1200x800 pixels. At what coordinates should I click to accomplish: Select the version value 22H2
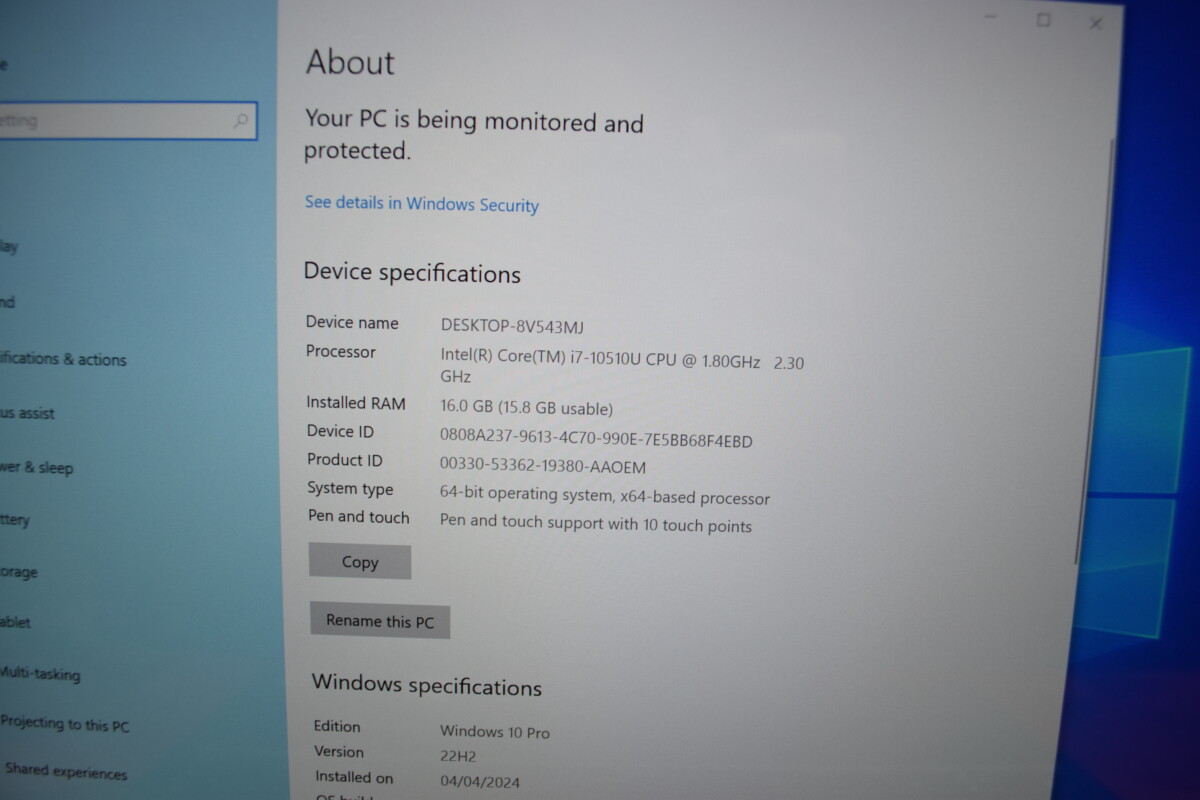click(459, 758)
